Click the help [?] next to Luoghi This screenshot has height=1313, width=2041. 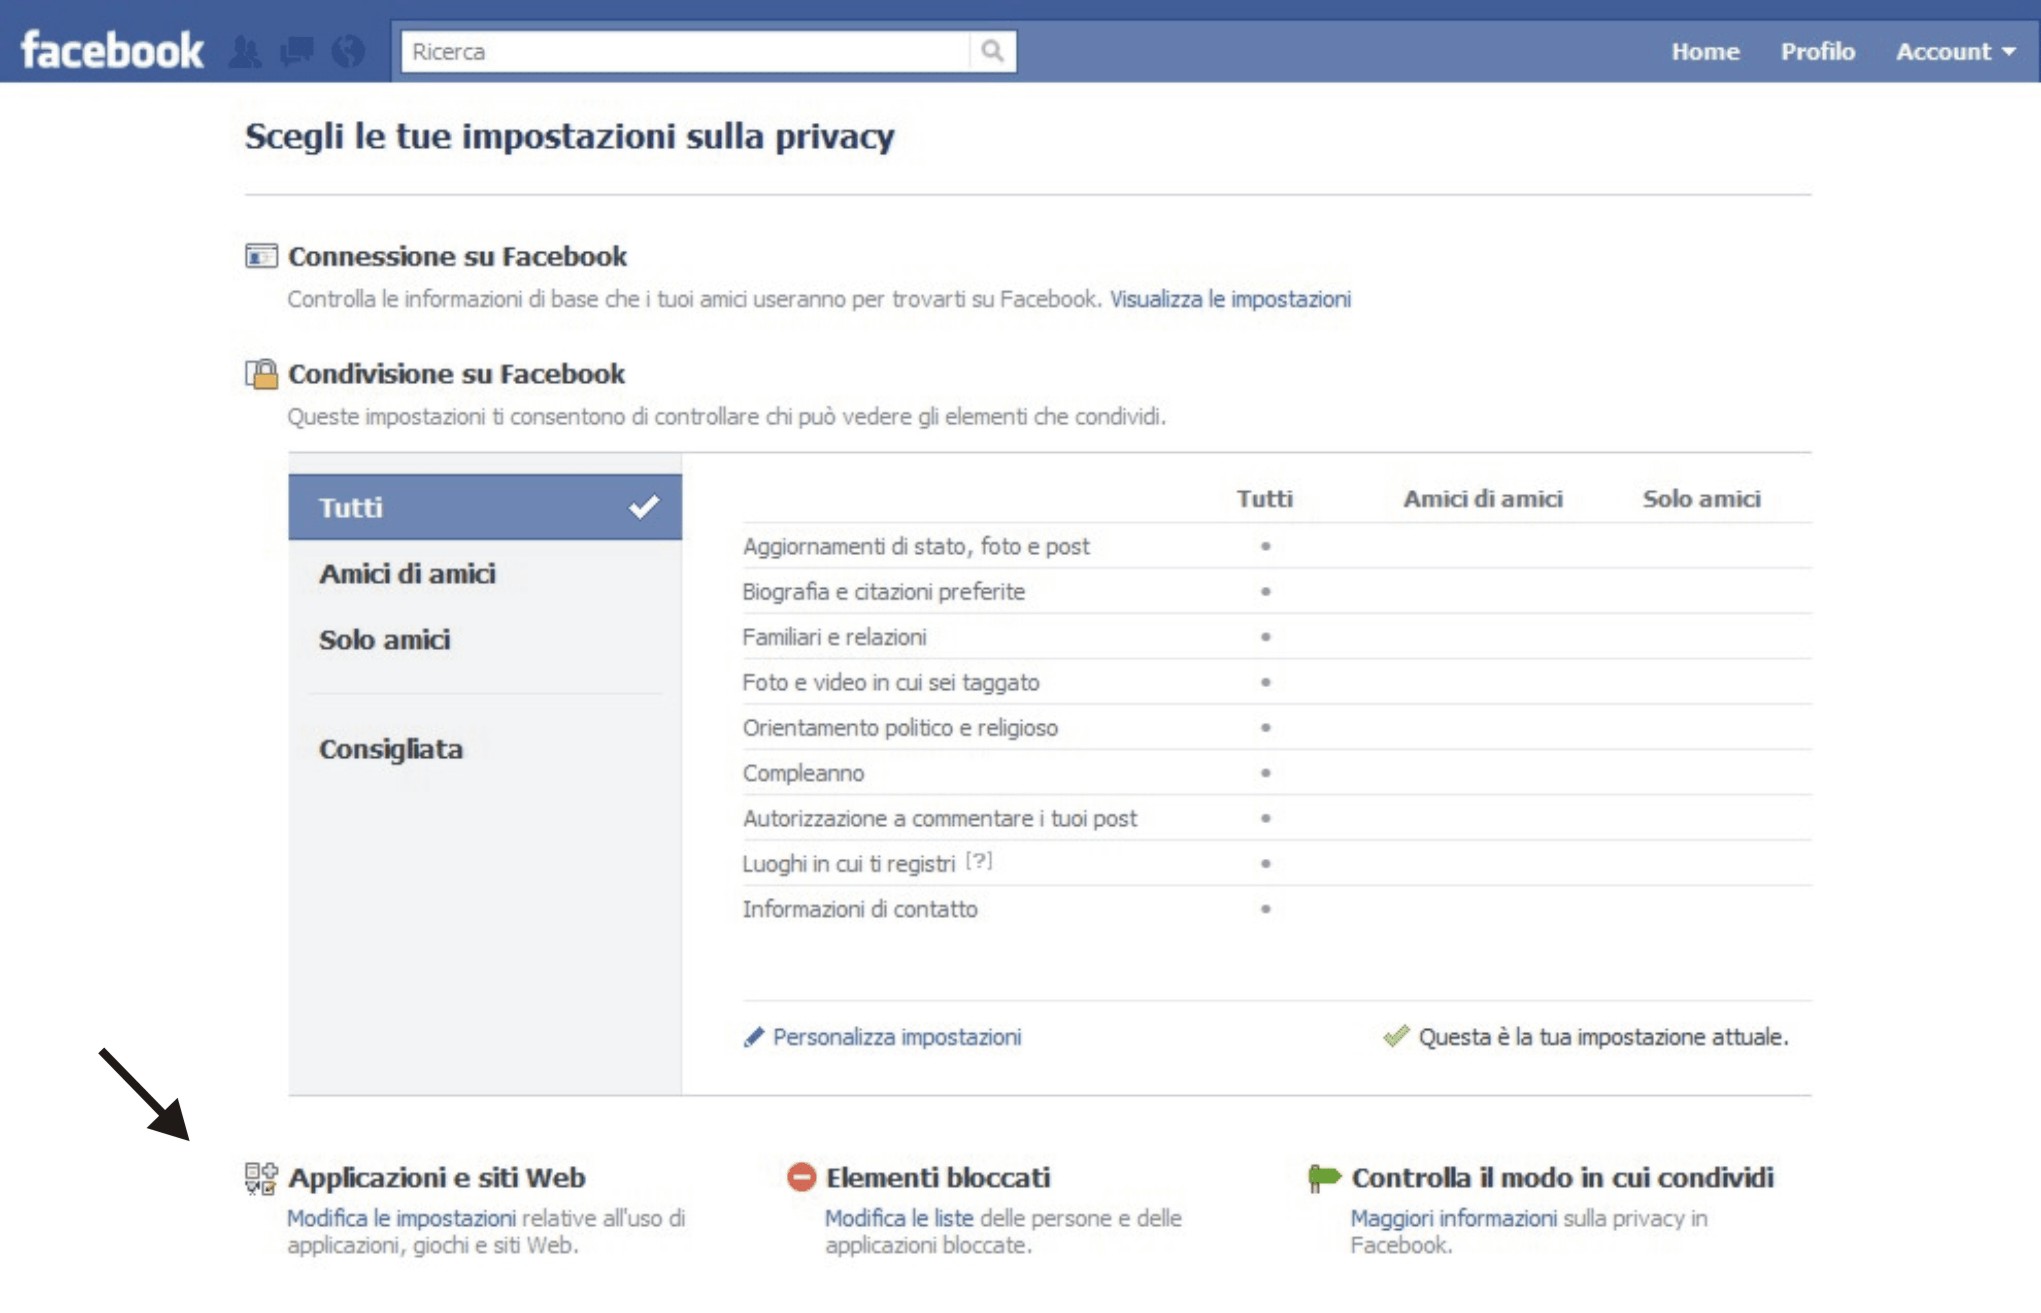pos(979,861)
